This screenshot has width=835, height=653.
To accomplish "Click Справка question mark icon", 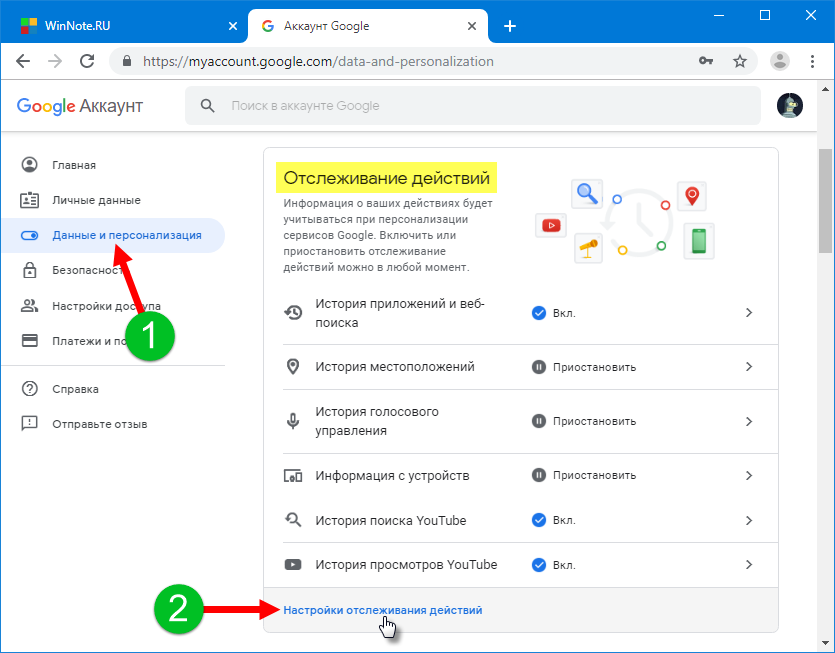I will [29, 389].
